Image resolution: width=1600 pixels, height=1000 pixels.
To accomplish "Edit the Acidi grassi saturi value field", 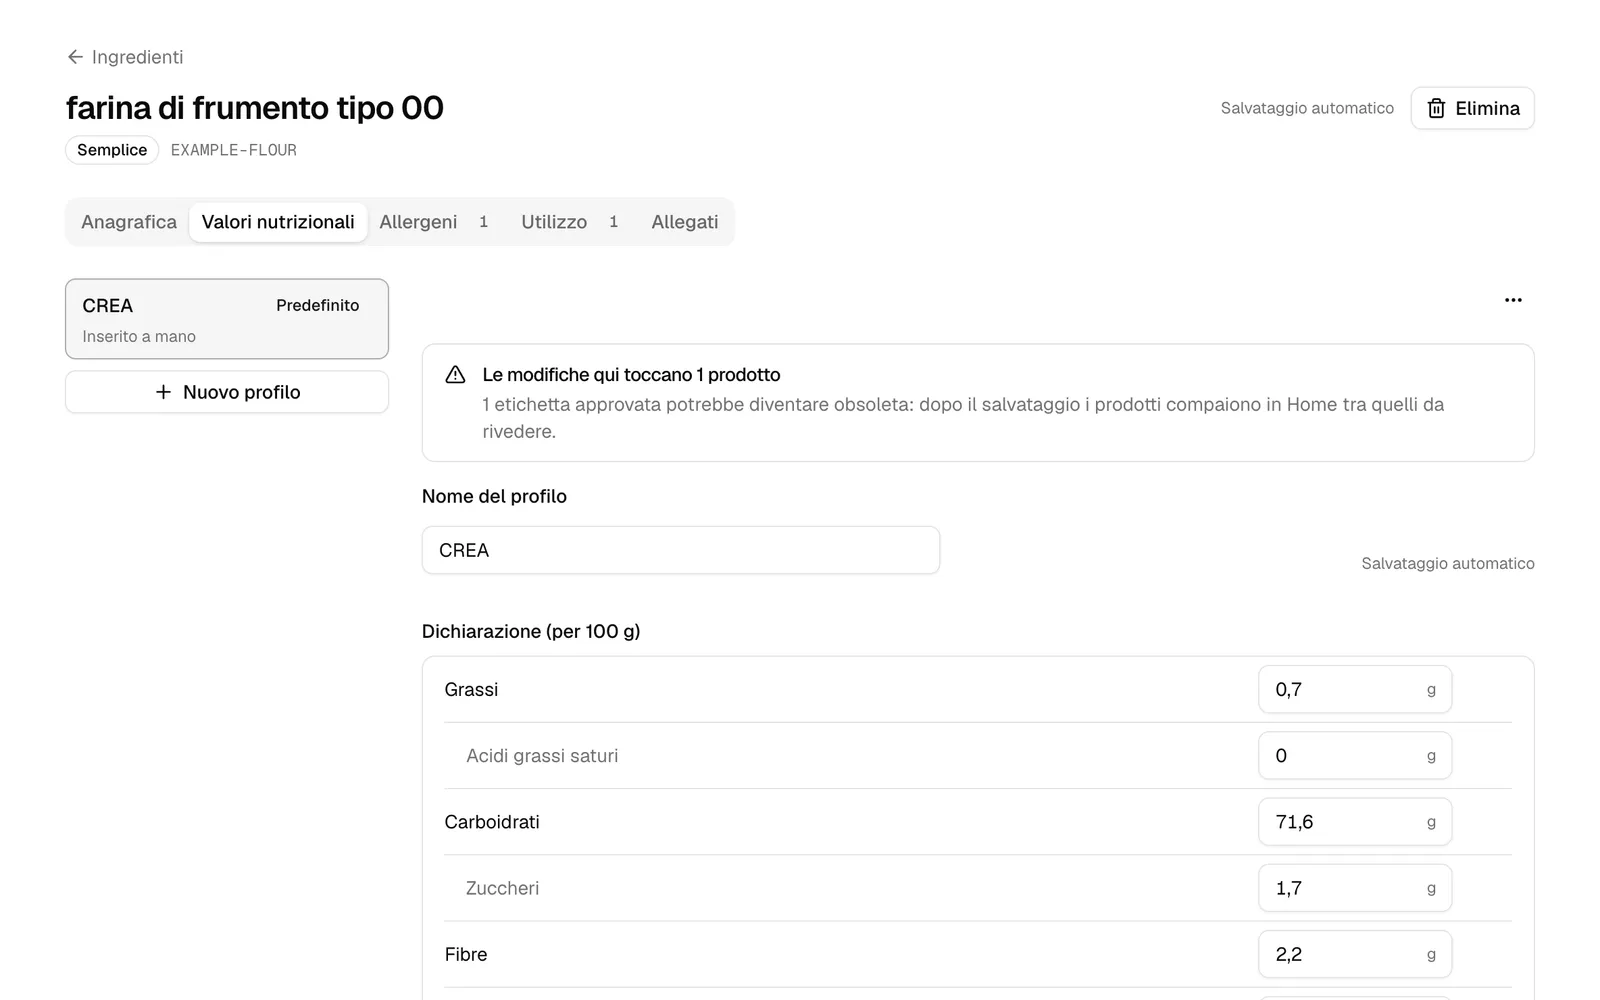I will pyautogui.click(x=1355, y=756).
